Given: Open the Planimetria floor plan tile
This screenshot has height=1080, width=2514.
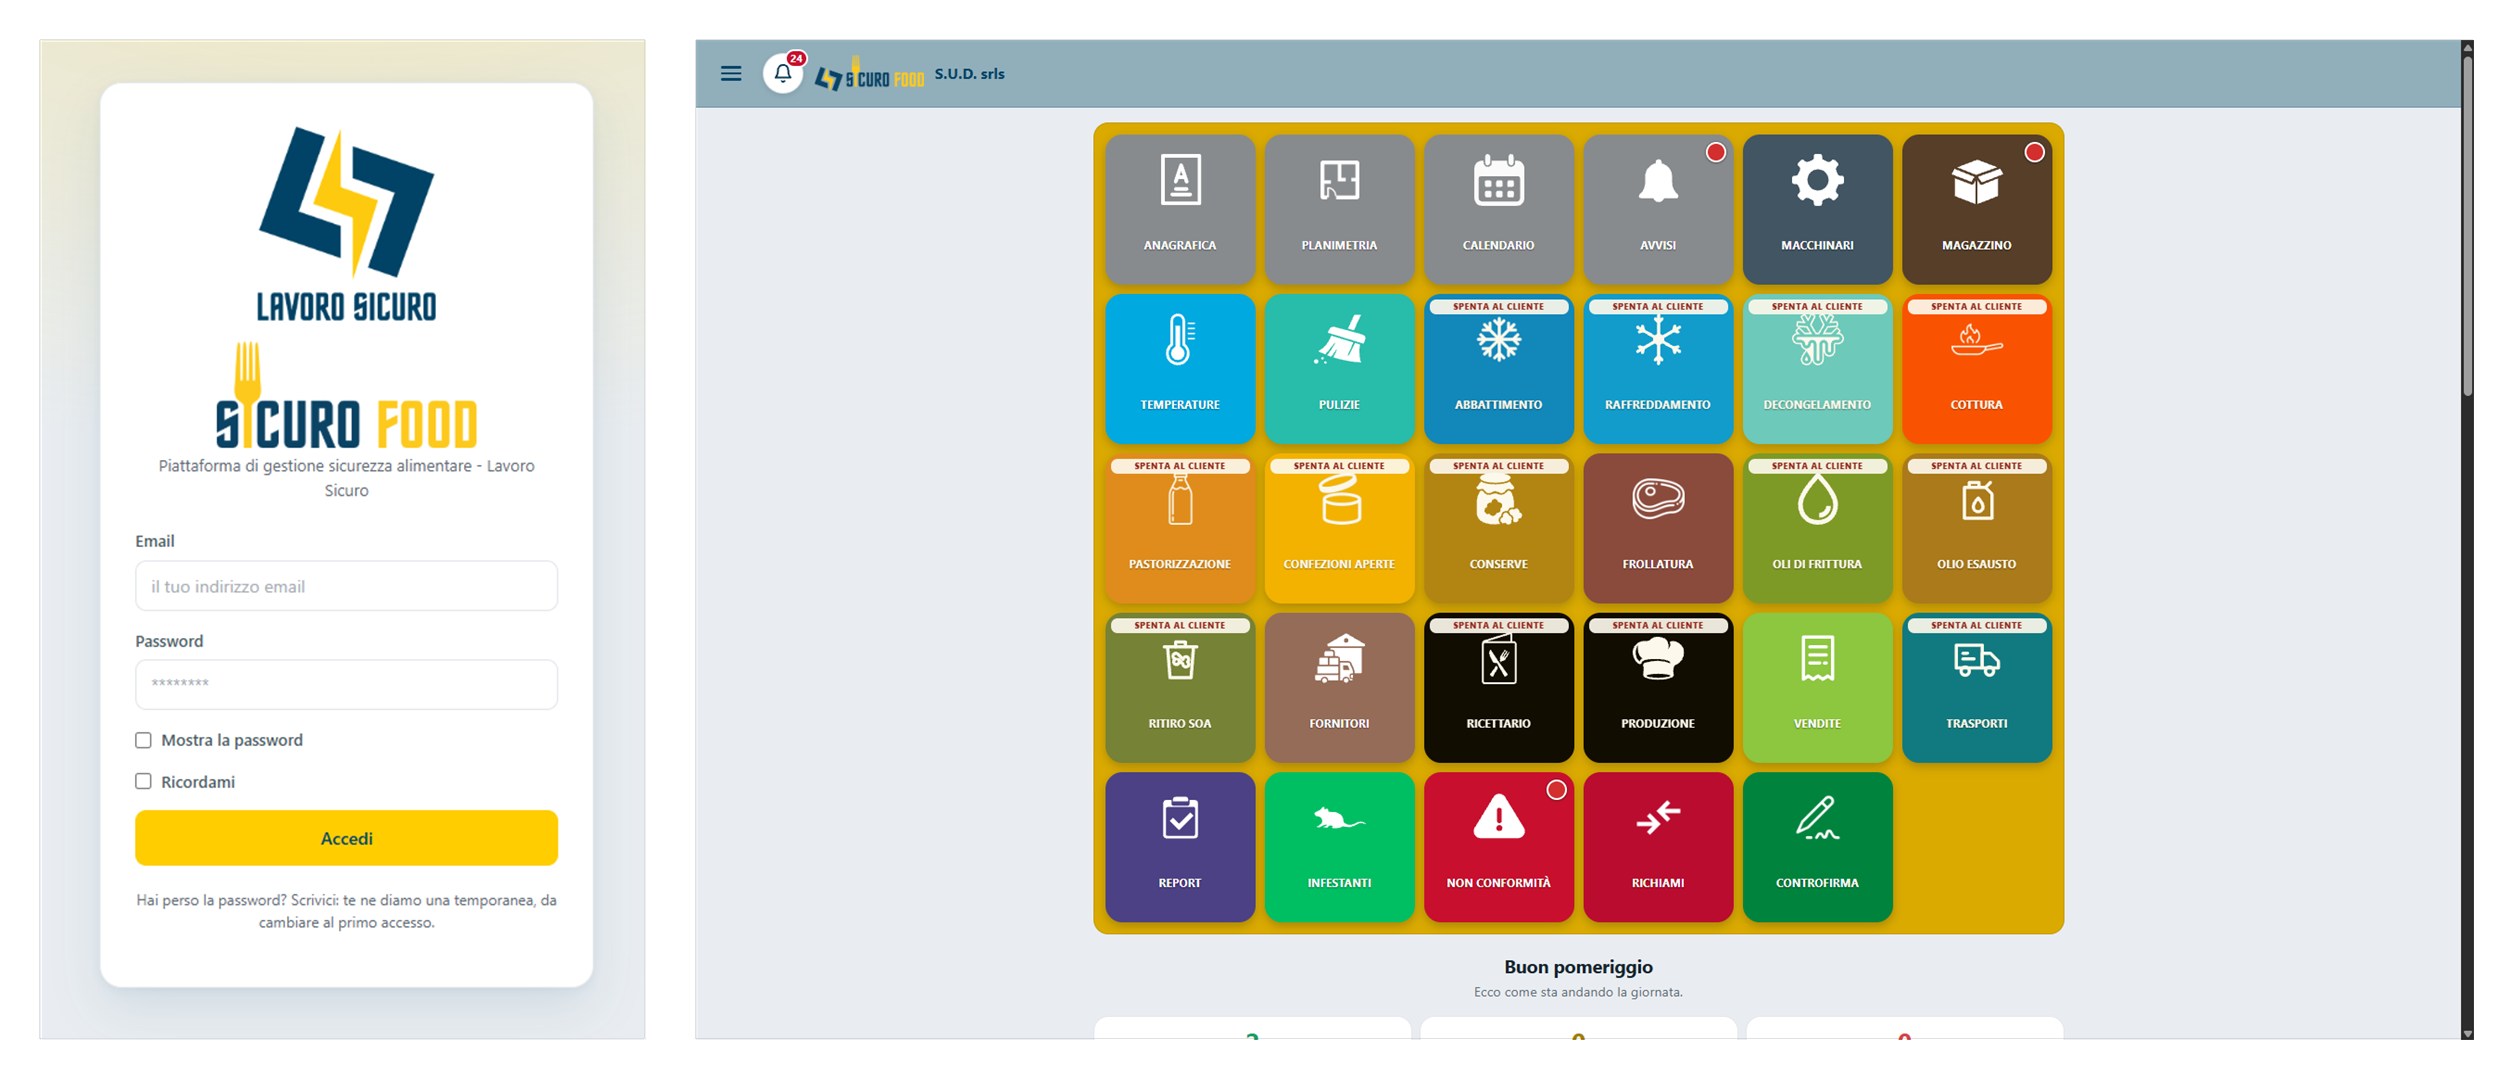Looking at the screenshot, I should pyautogui.click(x=1339, y=209).
